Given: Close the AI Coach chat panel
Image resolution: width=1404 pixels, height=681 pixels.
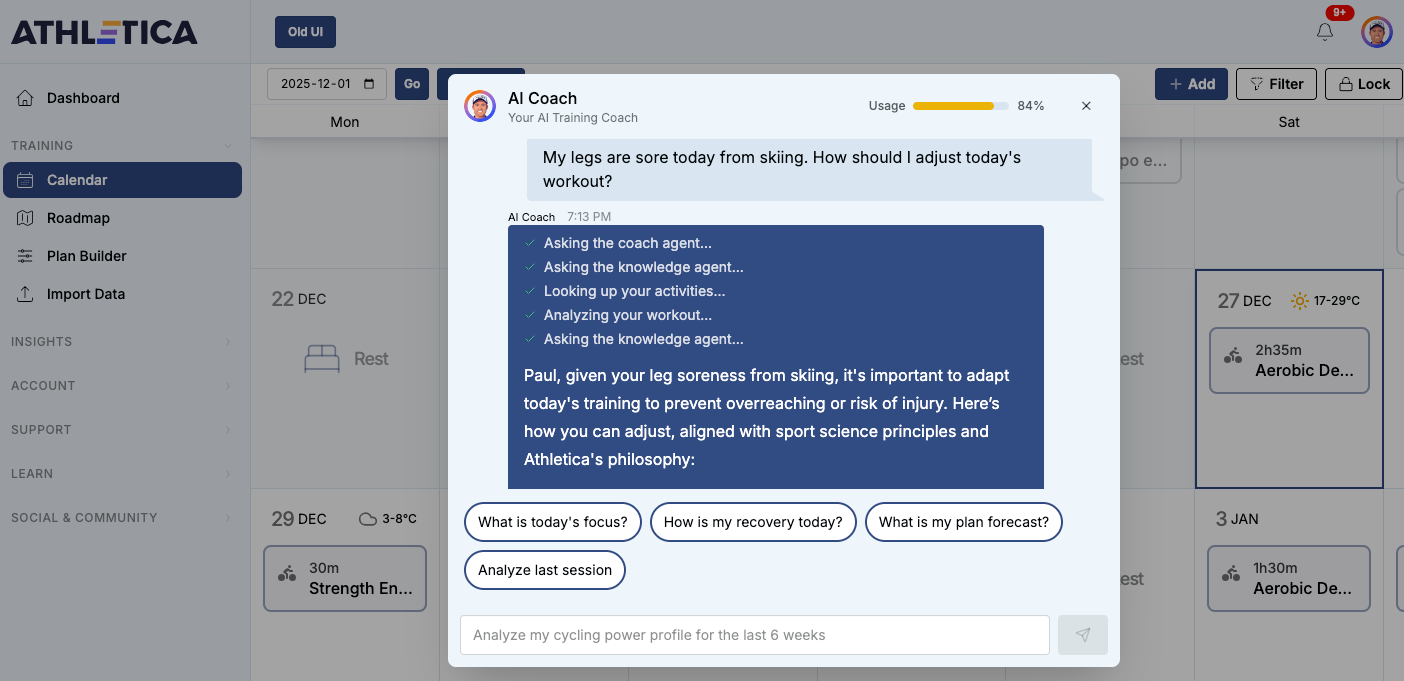Looking at the screenshot, I should click(1086, 106).
